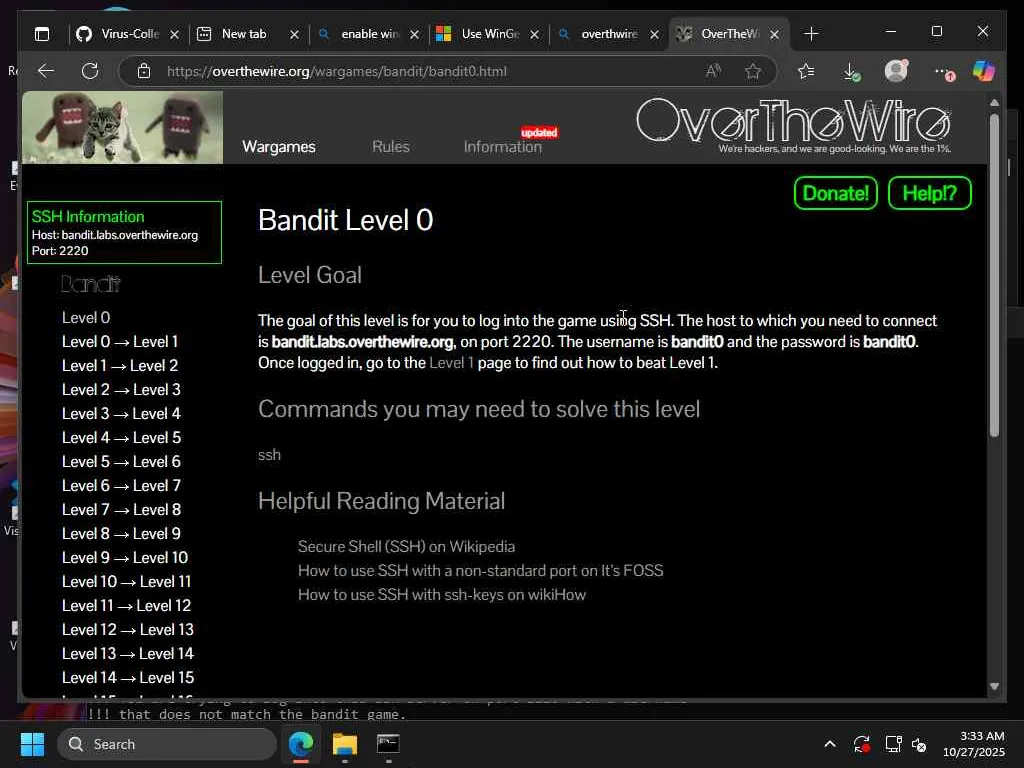
Task: Click the page vertical scrollbar thumb
Action: (994, 274)
